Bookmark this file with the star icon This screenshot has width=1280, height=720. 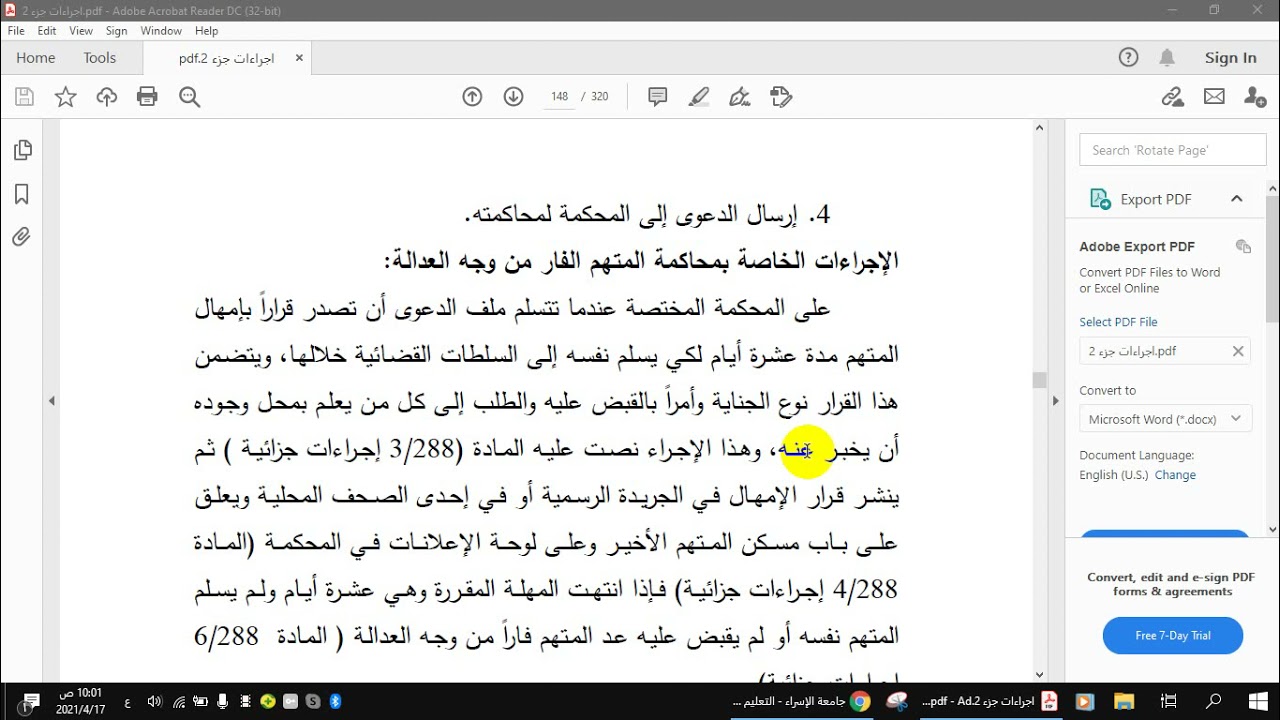coord(65,96)
